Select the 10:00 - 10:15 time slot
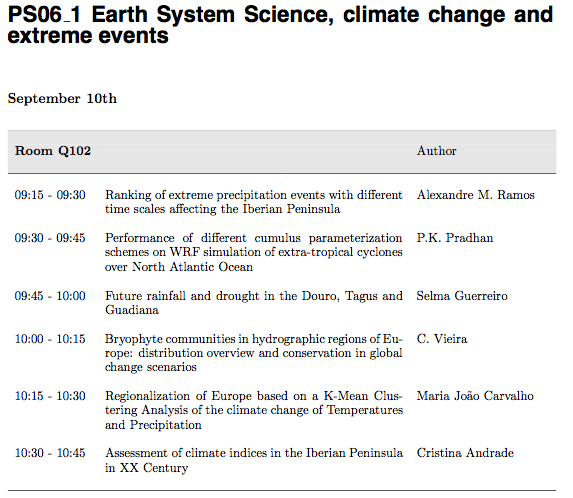The image size is (573, 498). [x=50, y=339]
